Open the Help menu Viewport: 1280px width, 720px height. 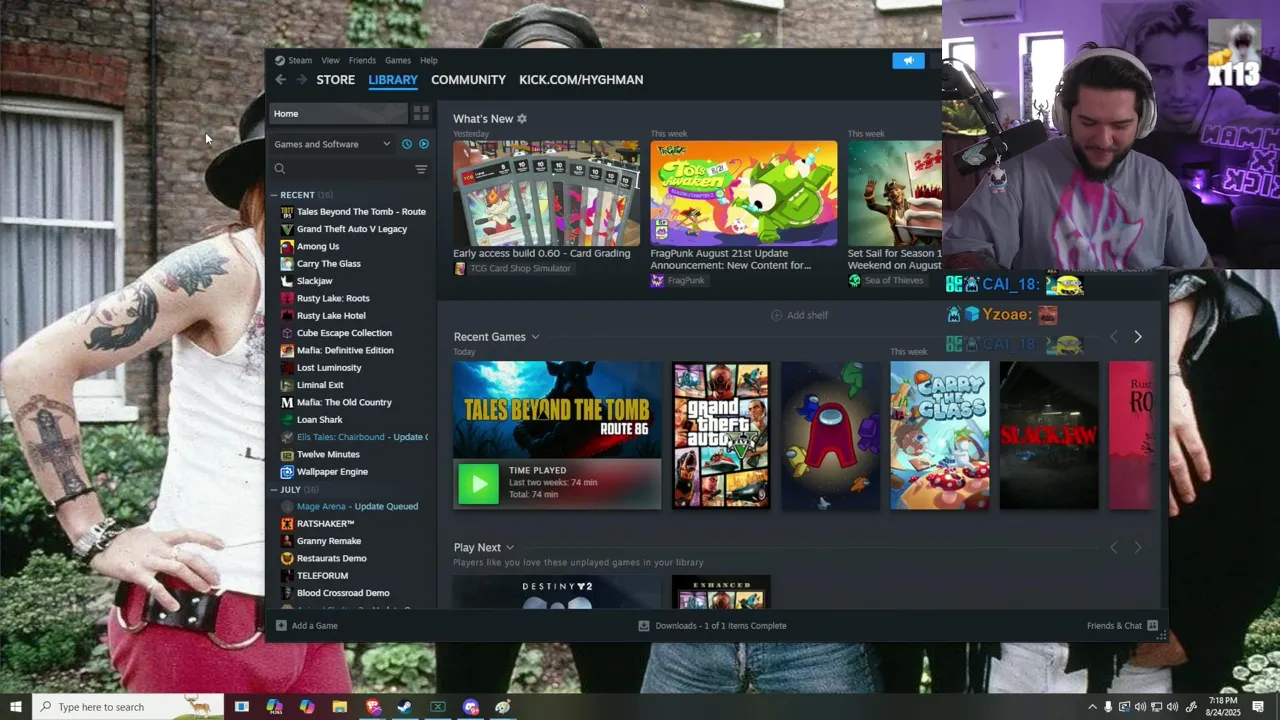[x=429, y=61]
